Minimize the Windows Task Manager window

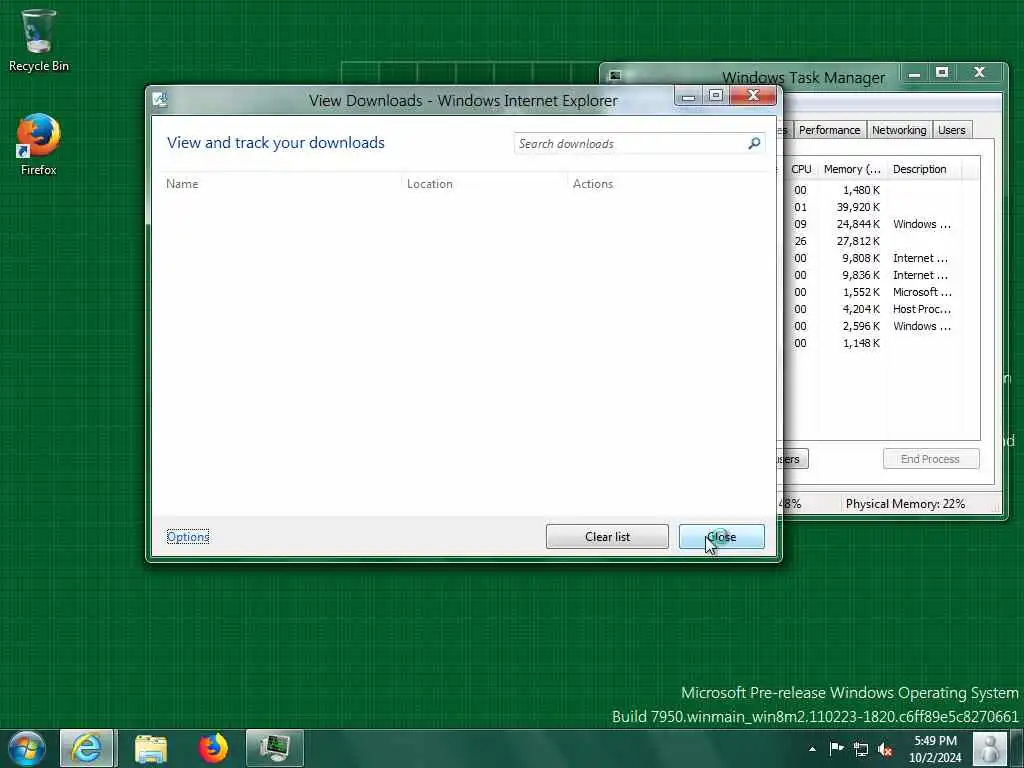(914, 73)
